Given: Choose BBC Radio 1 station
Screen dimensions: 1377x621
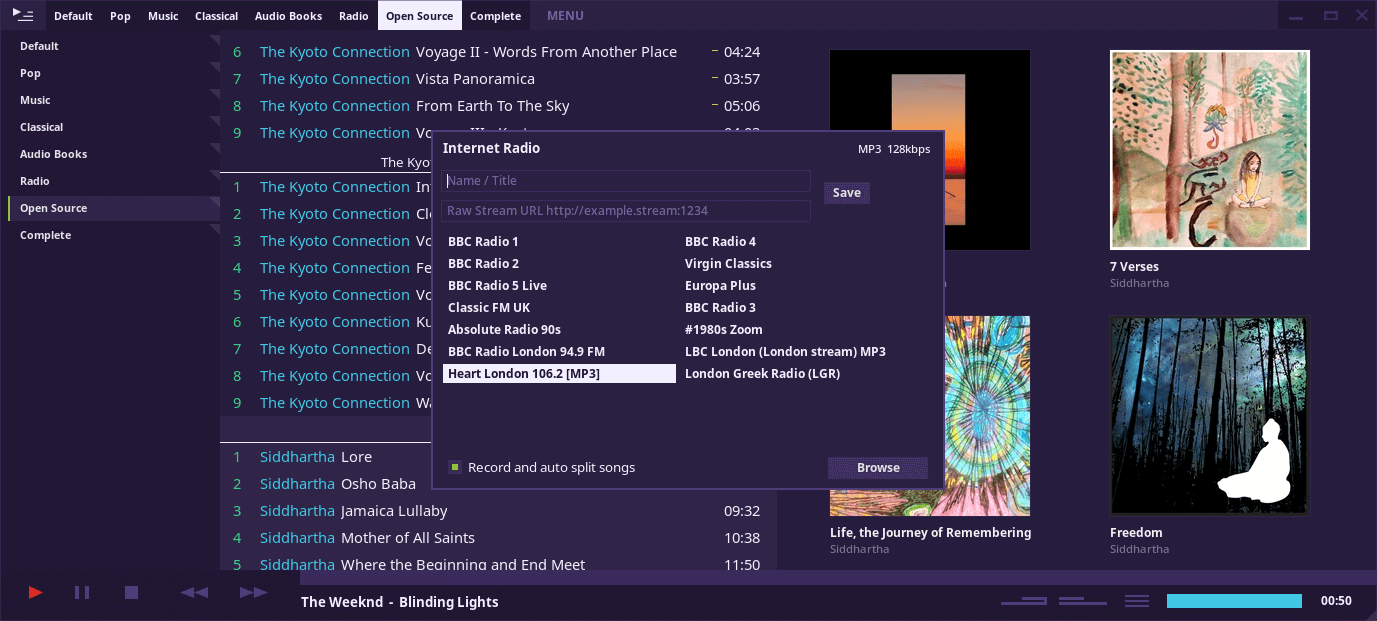Looking at the screenshot, I should [x=559, y=241].
